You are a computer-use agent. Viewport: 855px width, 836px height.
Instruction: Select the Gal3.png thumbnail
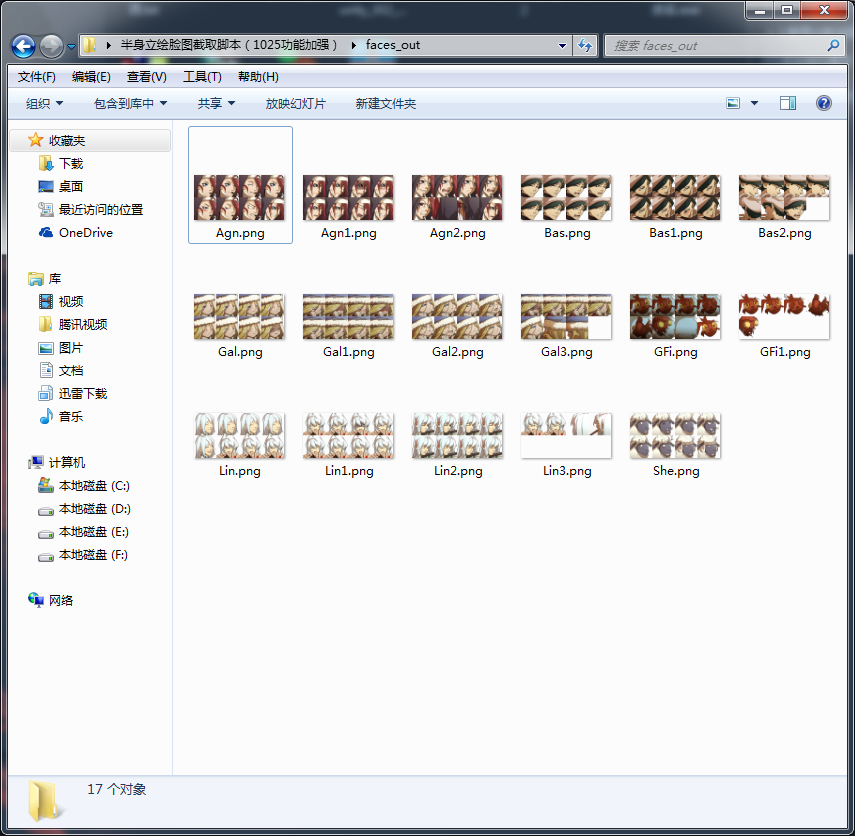coord(567,317)
